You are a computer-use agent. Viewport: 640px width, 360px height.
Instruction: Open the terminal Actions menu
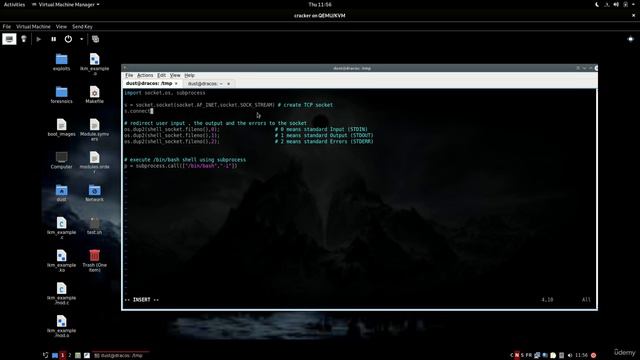point(145,76)
